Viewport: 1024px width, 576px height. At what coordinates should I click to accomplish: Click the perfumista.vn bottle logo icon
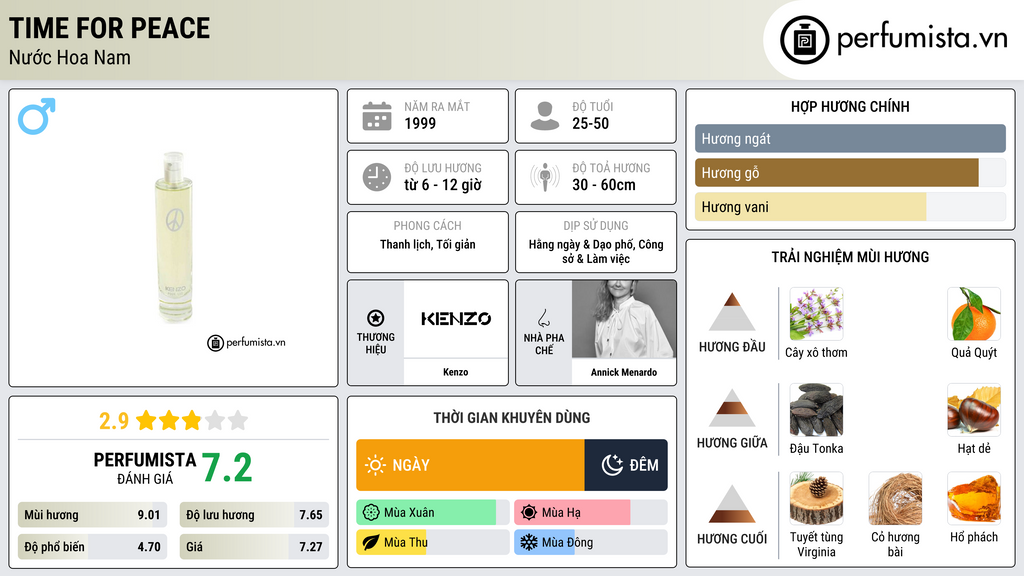(804, 40)
